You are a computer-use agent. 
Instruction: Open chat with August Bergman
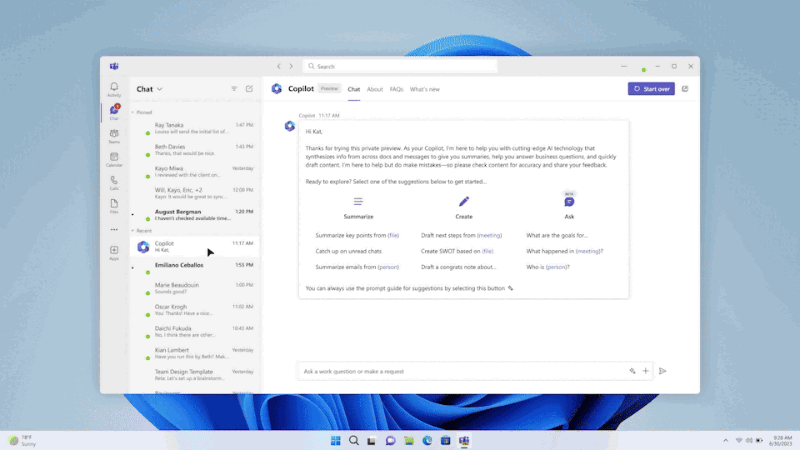point(195,215)
